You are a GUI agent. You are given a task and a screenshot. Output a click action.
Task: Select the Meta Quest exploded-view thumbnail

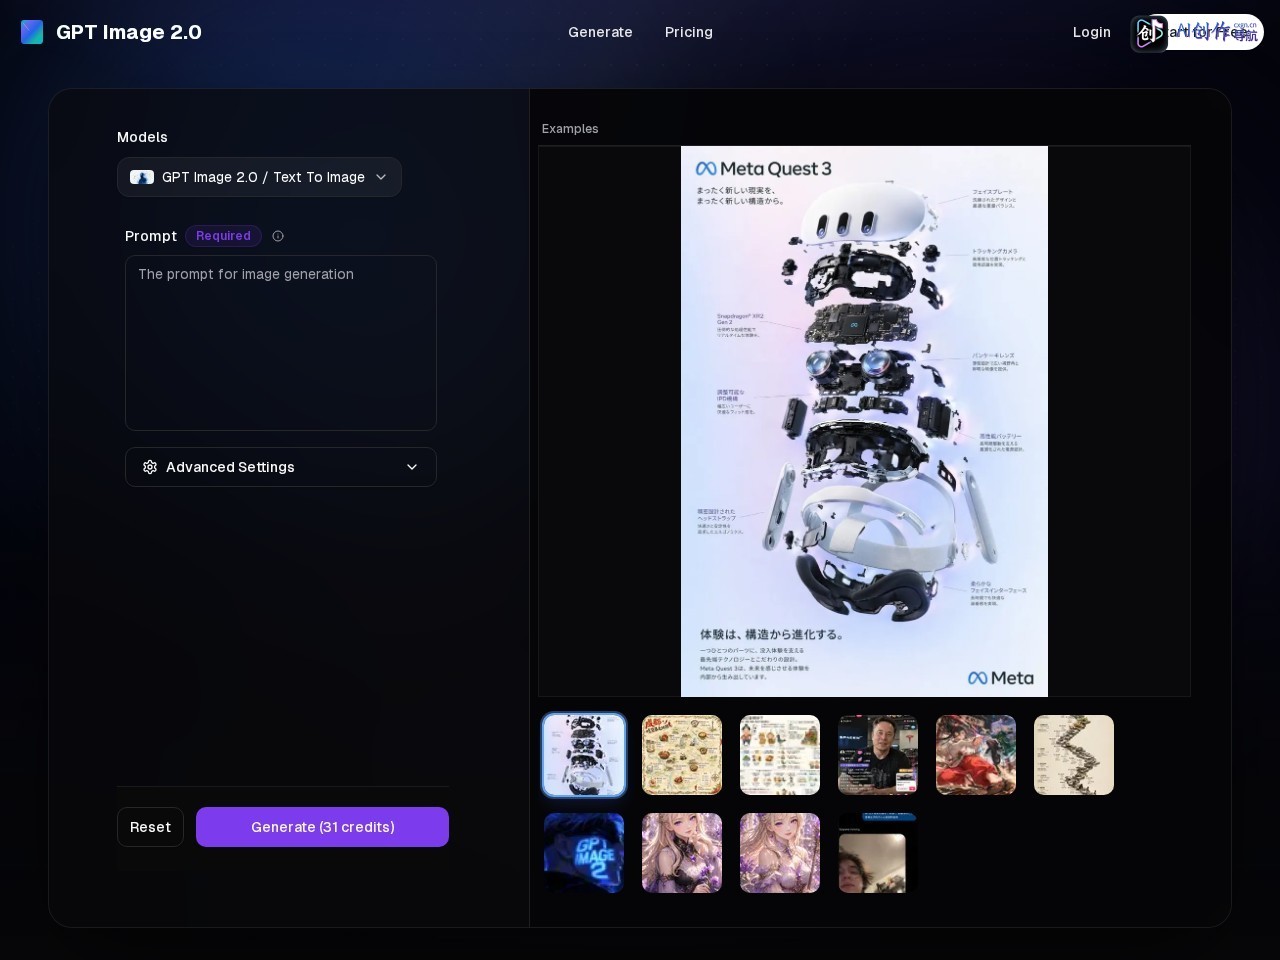584,755
